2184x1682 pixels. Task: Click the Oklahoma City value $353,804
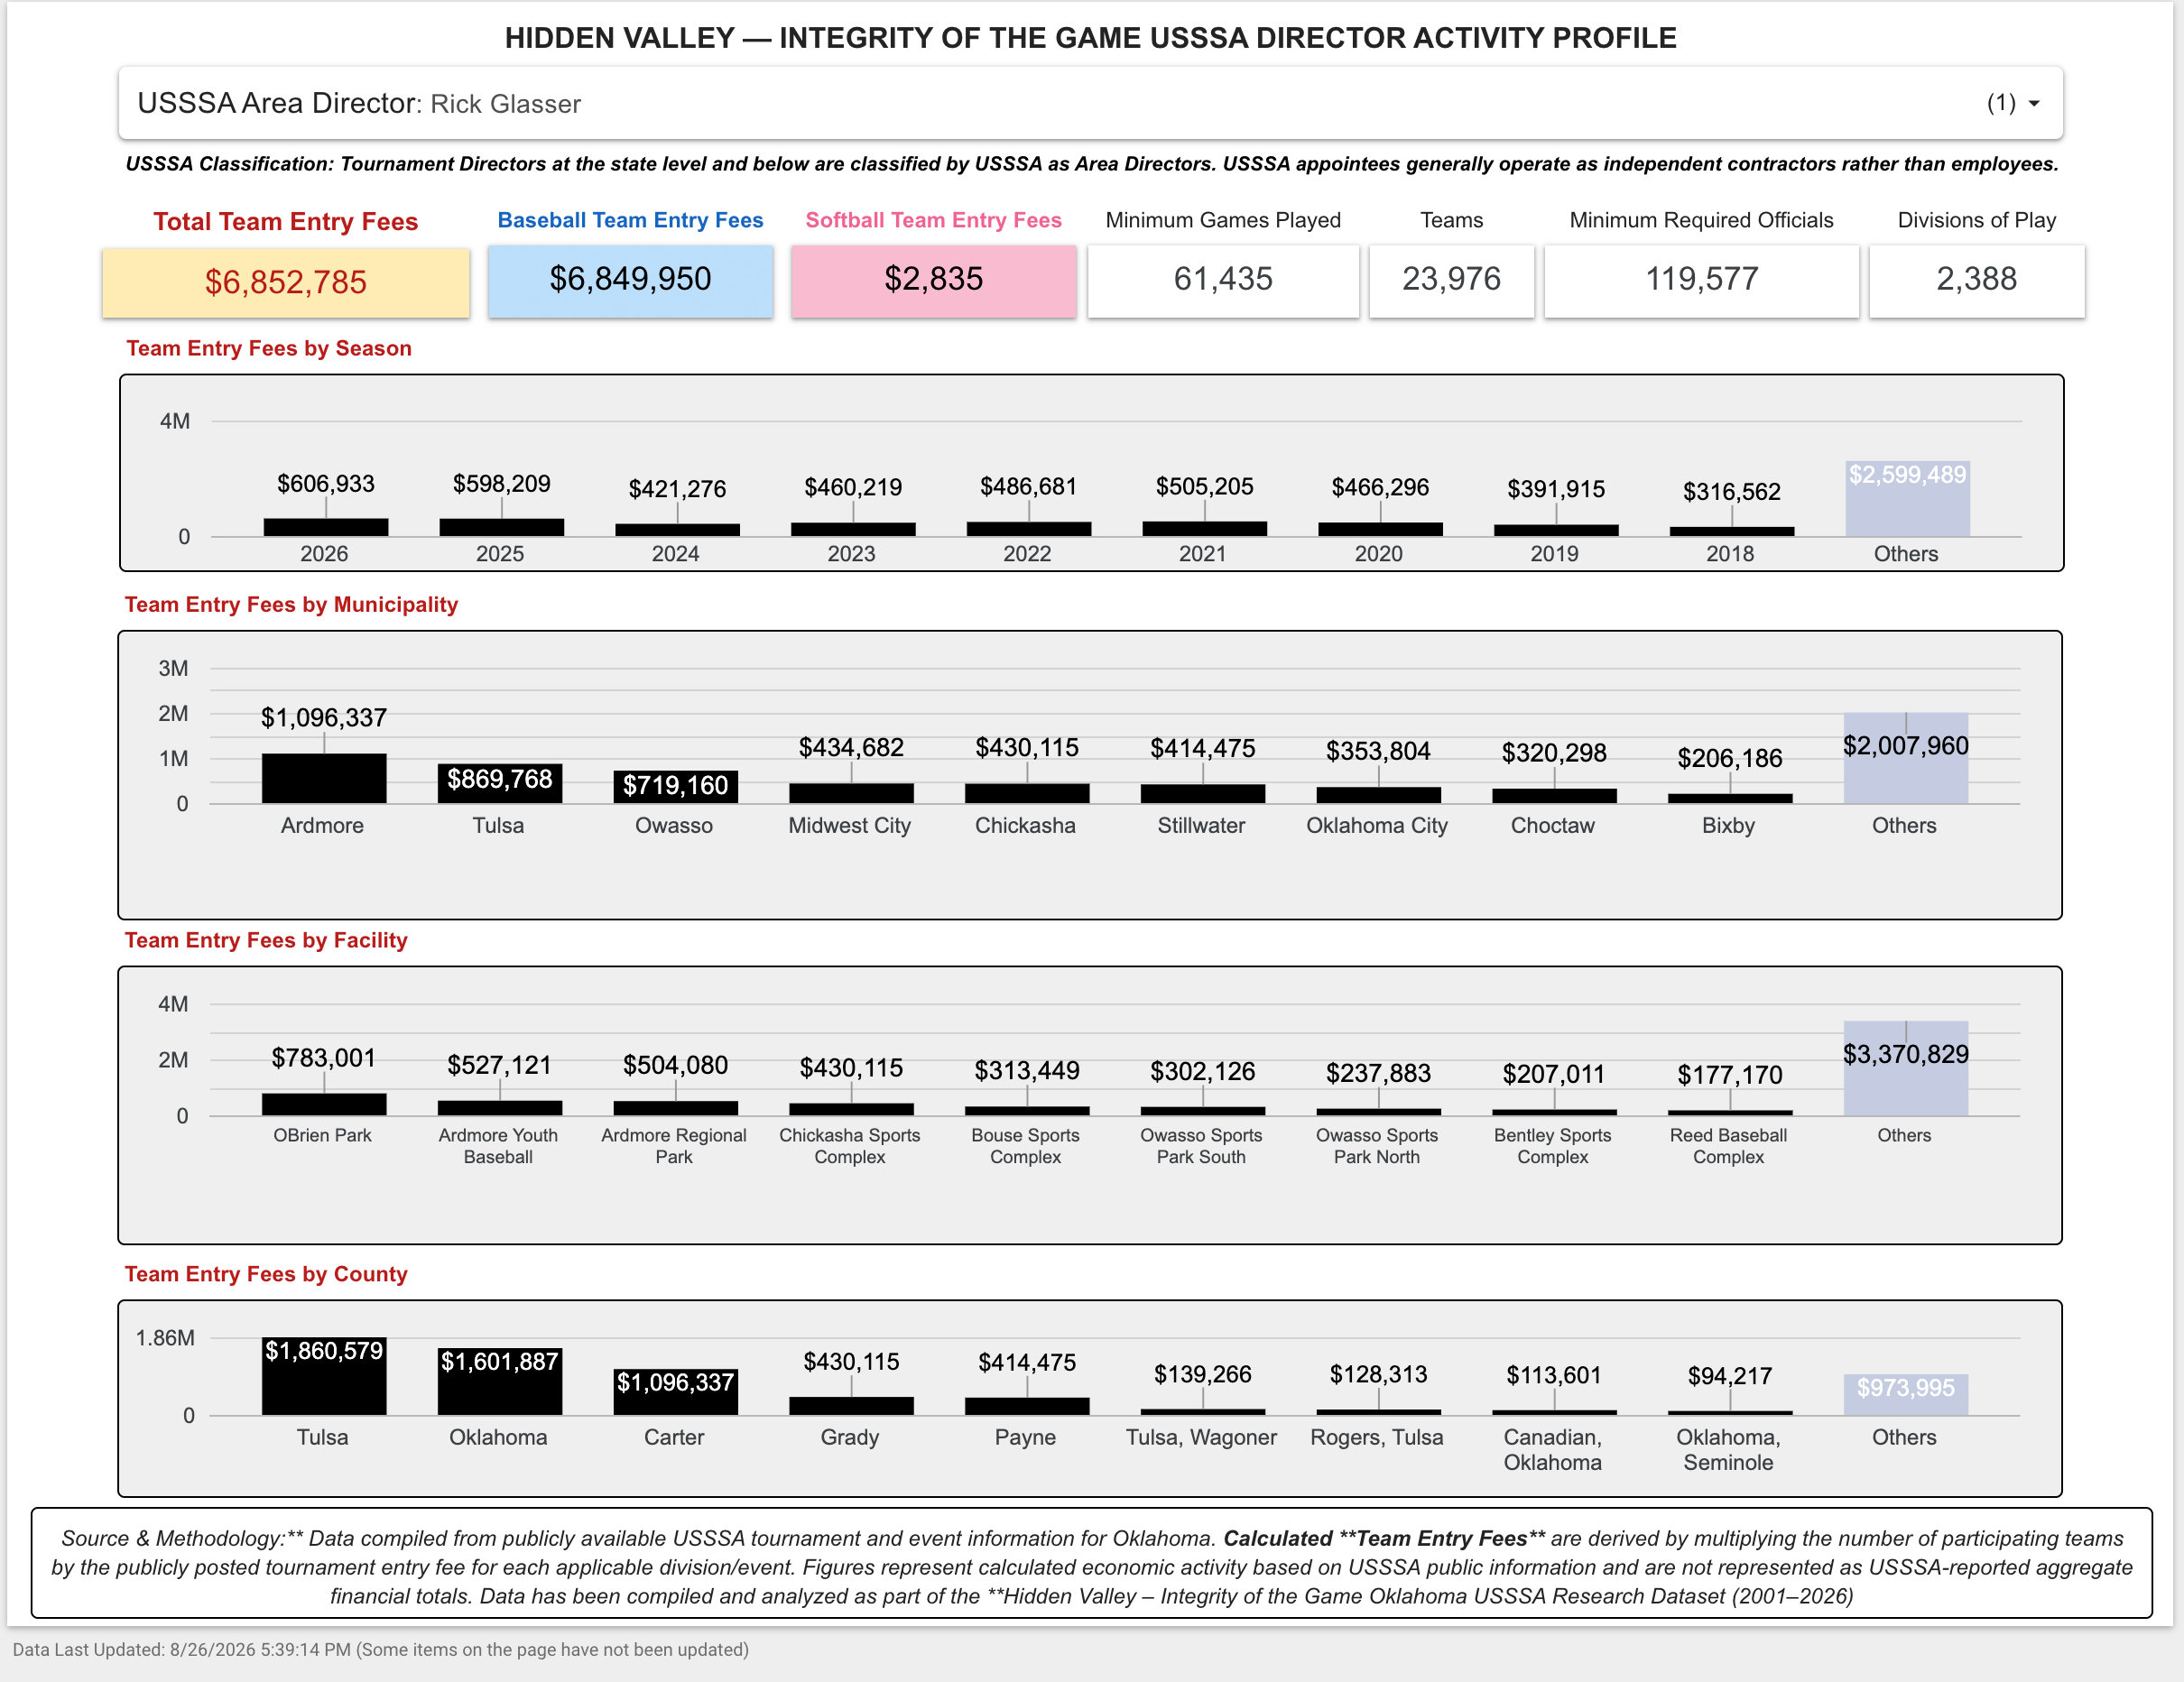[x=1378, y=751]
